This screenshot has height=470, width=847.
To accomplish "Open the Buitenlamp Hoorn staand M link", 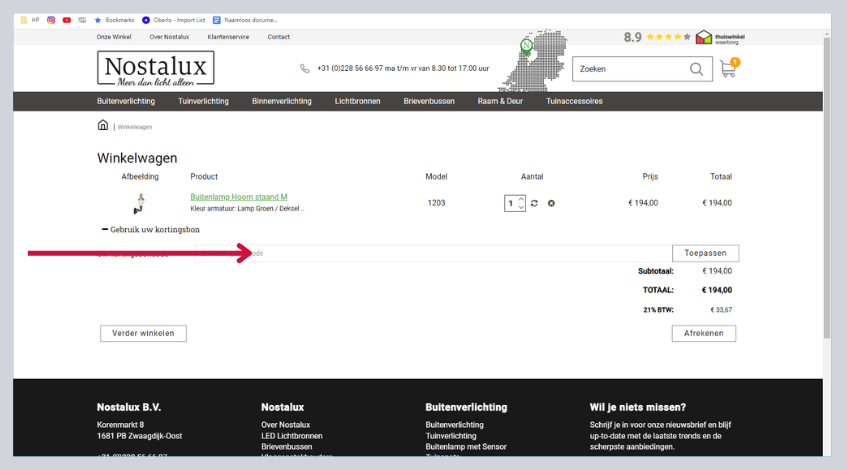I will tap(239, 197).
